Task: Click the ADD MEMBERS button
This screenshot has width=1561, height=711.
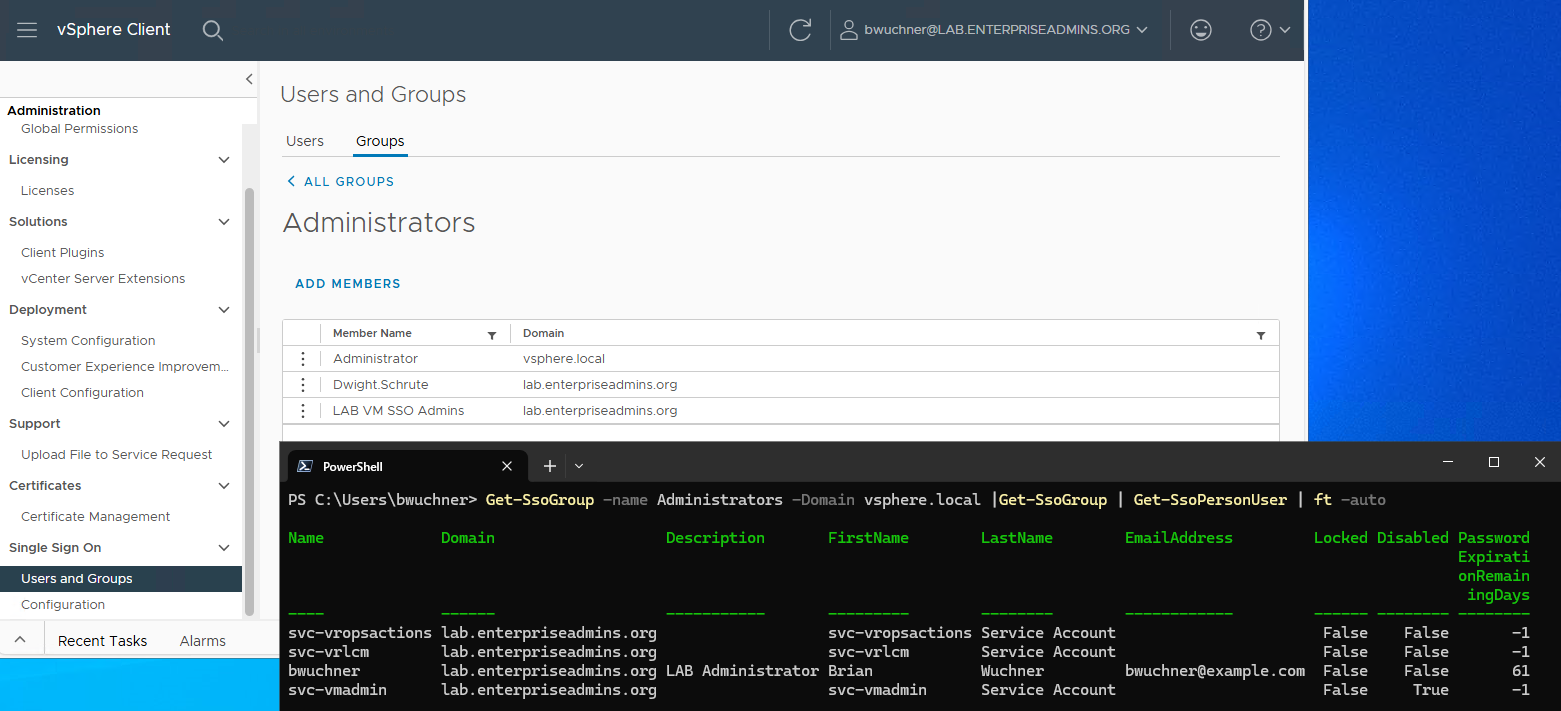Action: [348, 284]
